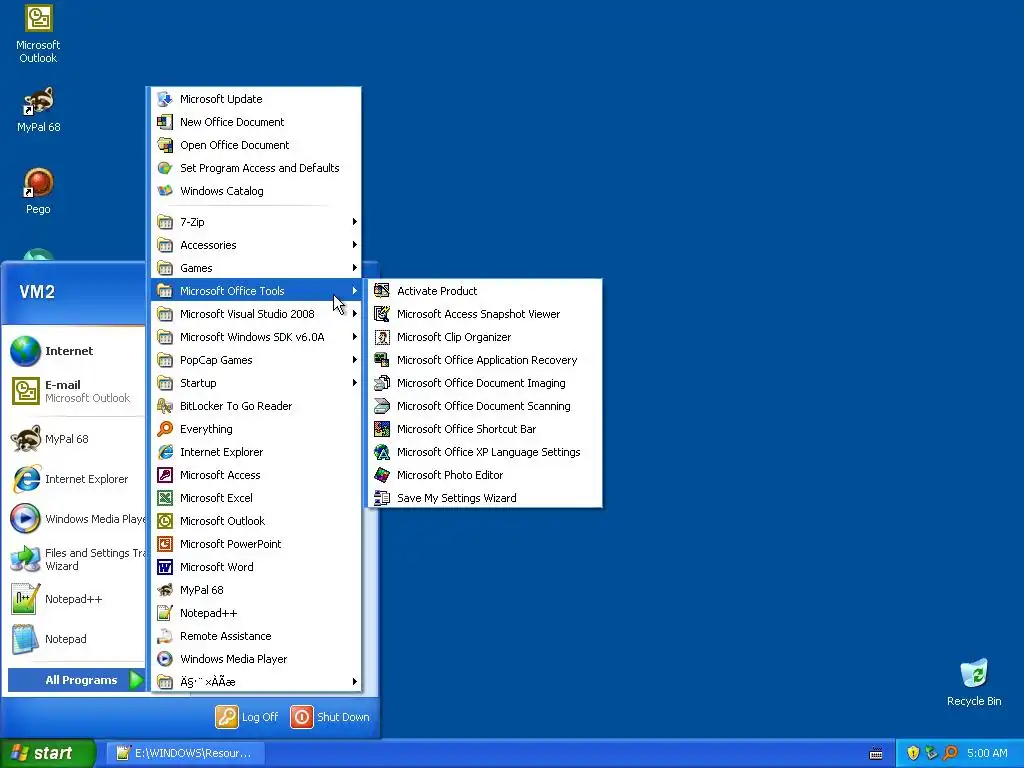This screenshot has height=768, width=1024.
Task: Select Internet in pinned start menu
Action: [75, 351]
